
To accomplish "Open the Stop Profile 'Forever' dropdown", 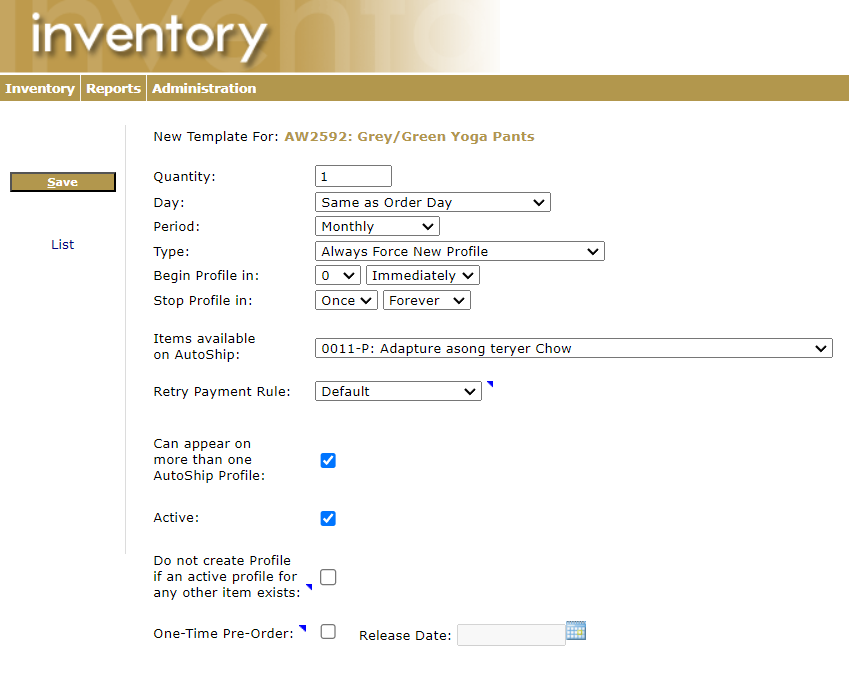I will pyautogui.click(x=427, y=301).
